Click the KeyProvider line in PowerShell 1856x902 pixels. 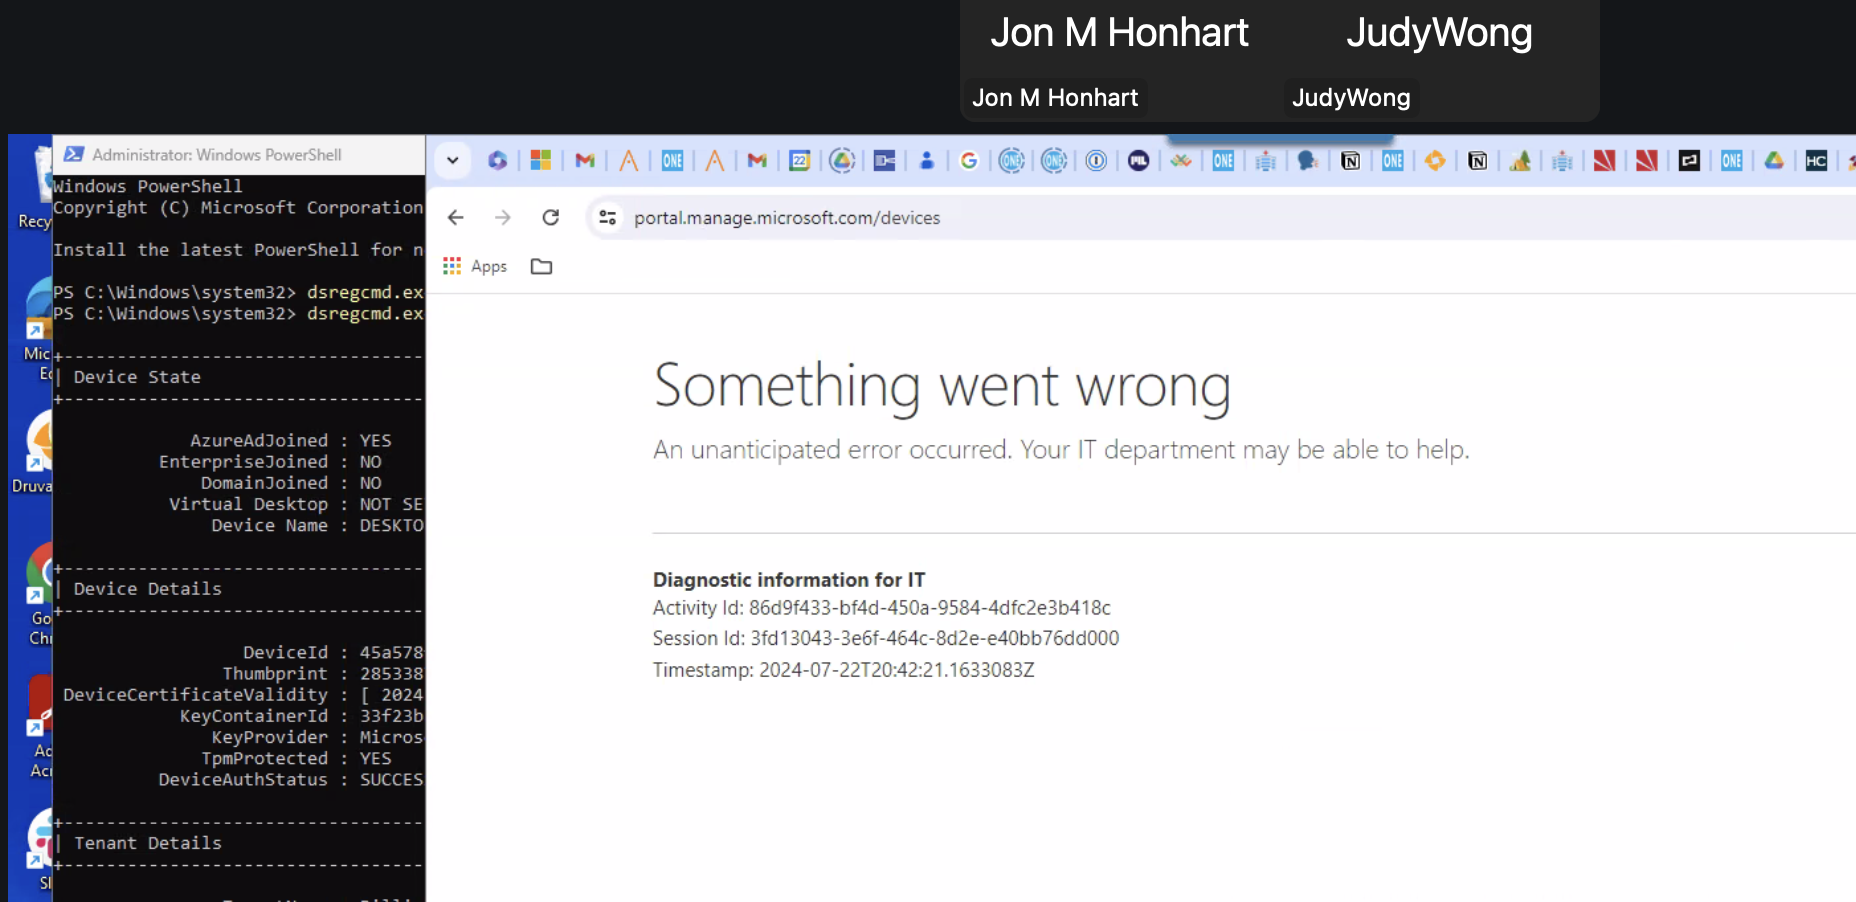click(x=318, y=737)
